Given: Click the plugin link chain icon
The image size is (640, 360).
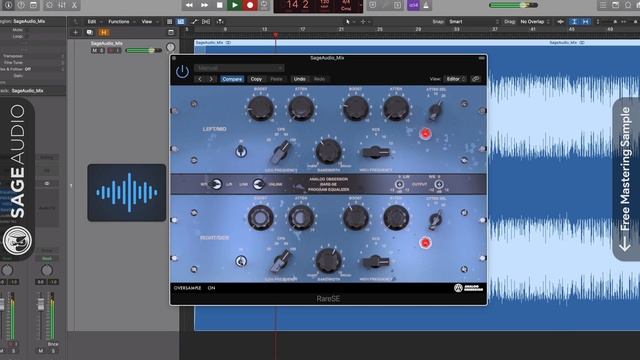Looking at the screenshot, I should [x=476, y=79].
